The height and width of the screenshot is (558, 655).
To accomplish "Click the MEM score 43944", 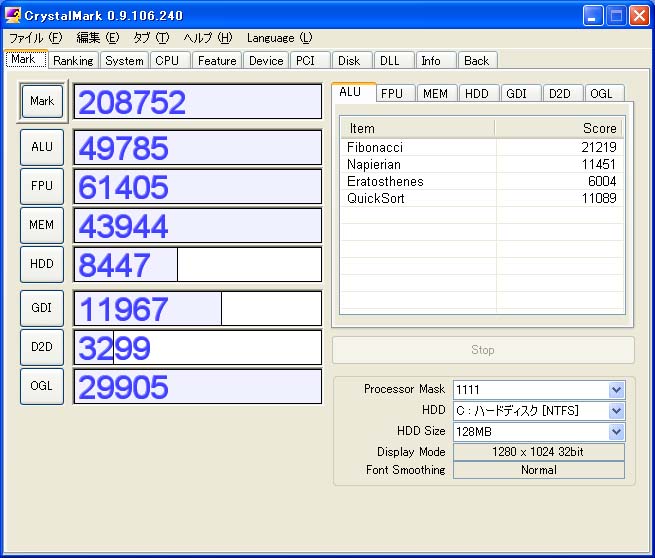I will (x=198, y=226).
